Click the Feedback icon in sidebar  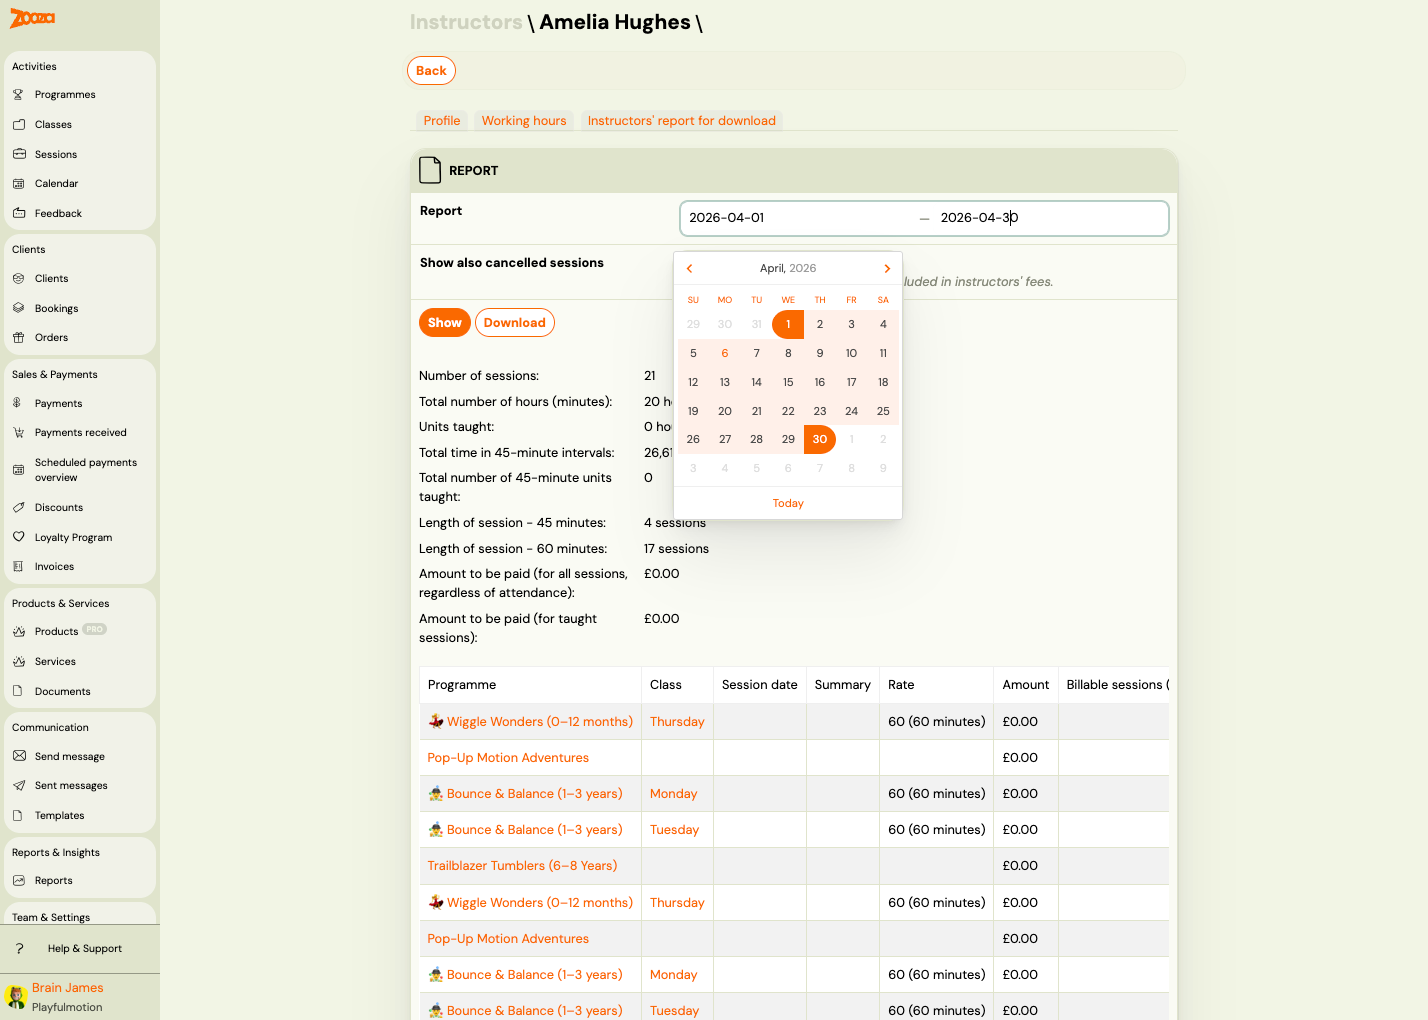point(18,214)
